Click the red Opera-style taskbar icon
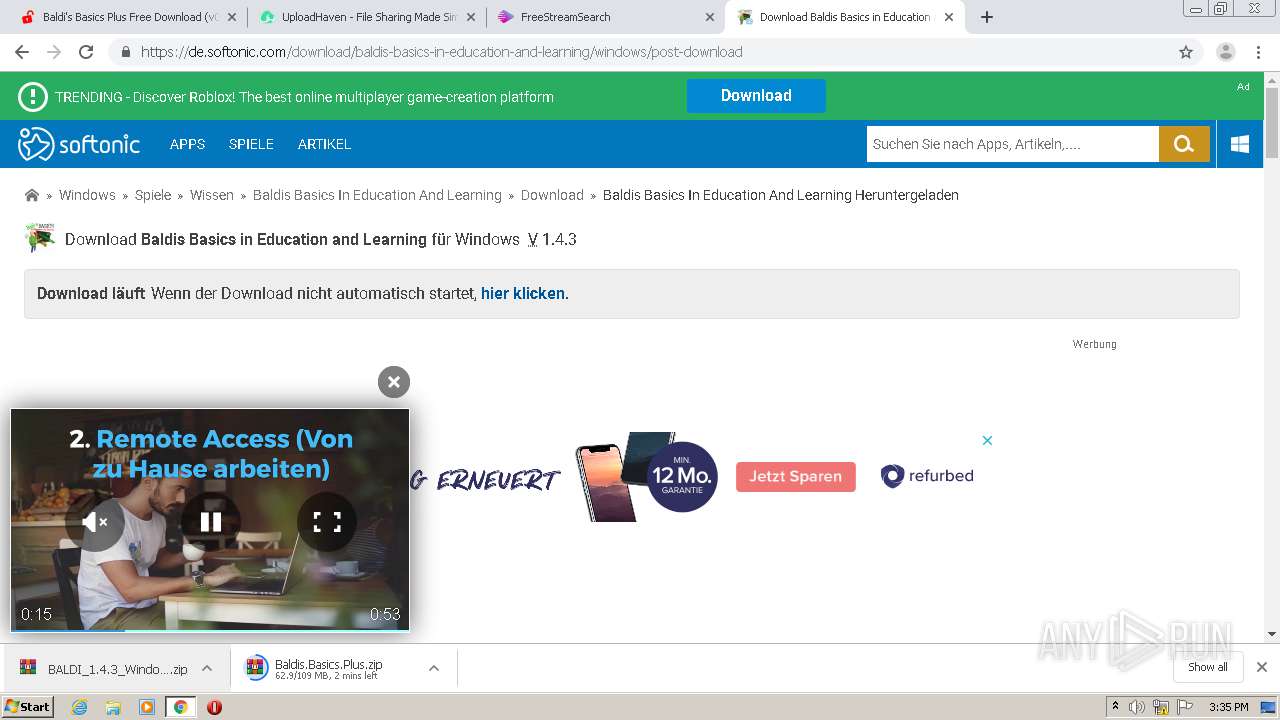Viewport: 1280px width, 720px height. click(x=214, y=707)
